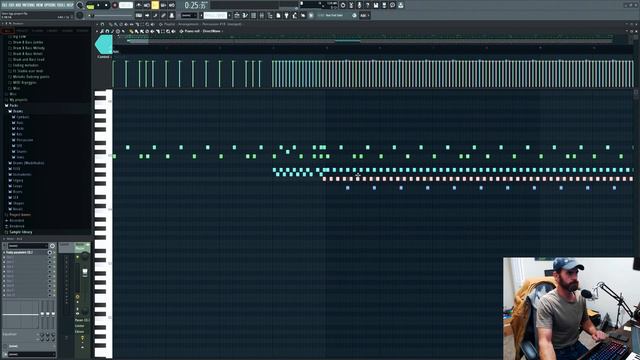This screenshot has width=640, height=360.
Task: Open the FILE menu
Action: [4, 5]
